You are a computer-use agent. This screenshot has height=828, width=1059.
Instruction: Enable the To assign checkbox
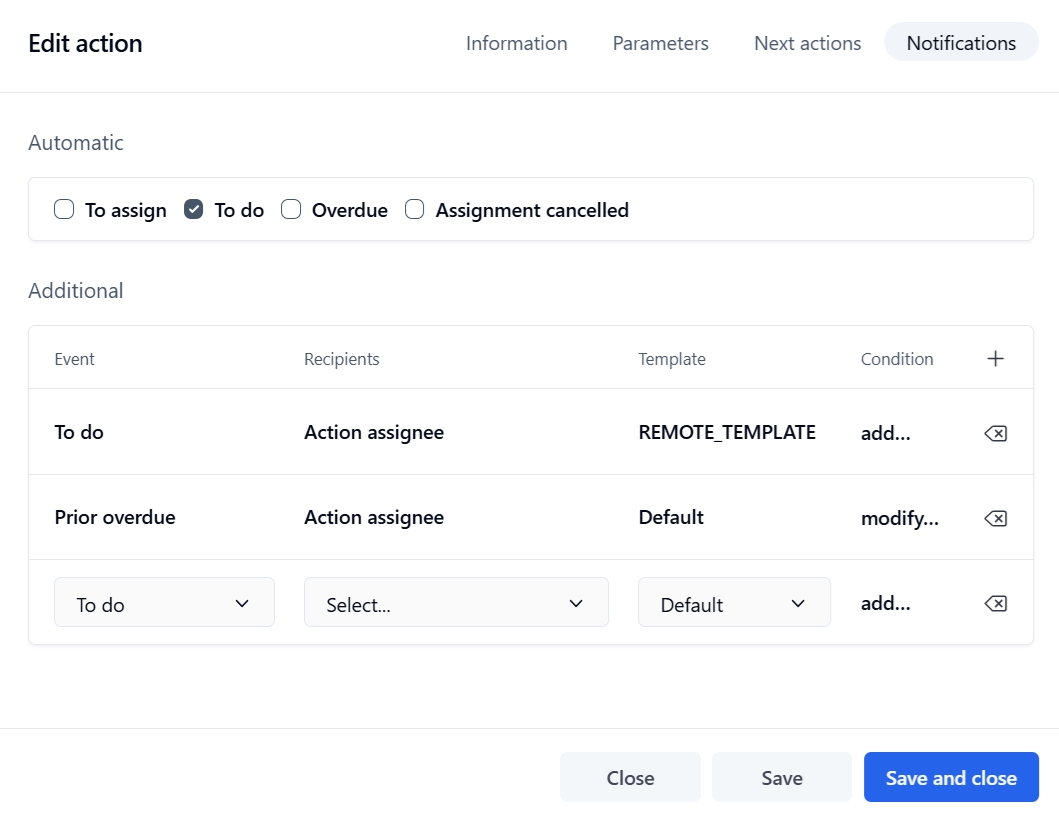click(x=64, y=210)
